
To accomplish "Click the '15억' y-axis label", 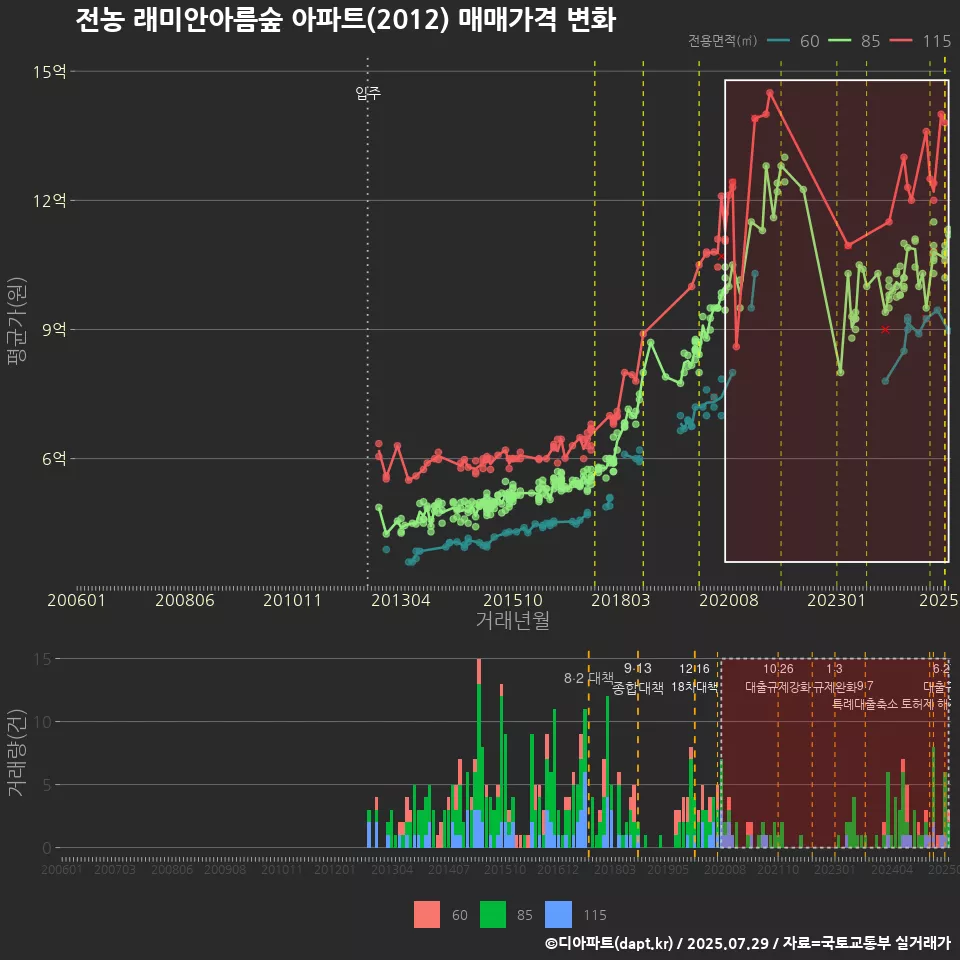I will [50, 72].
